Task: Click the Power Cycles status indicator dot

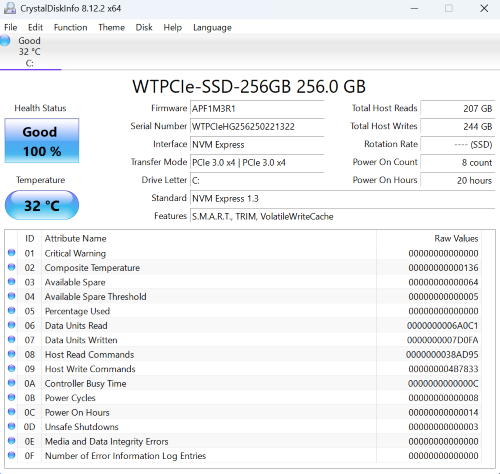Action: click(12, 397)
